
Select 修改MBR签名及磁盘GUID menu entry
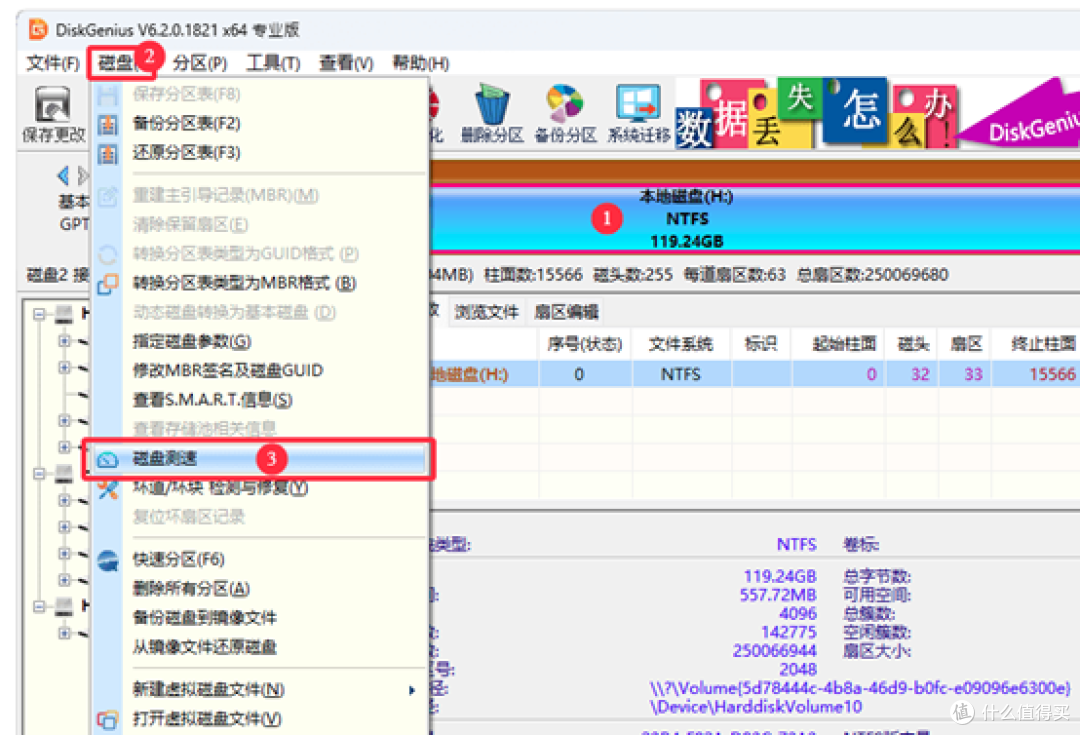point(228,371)
